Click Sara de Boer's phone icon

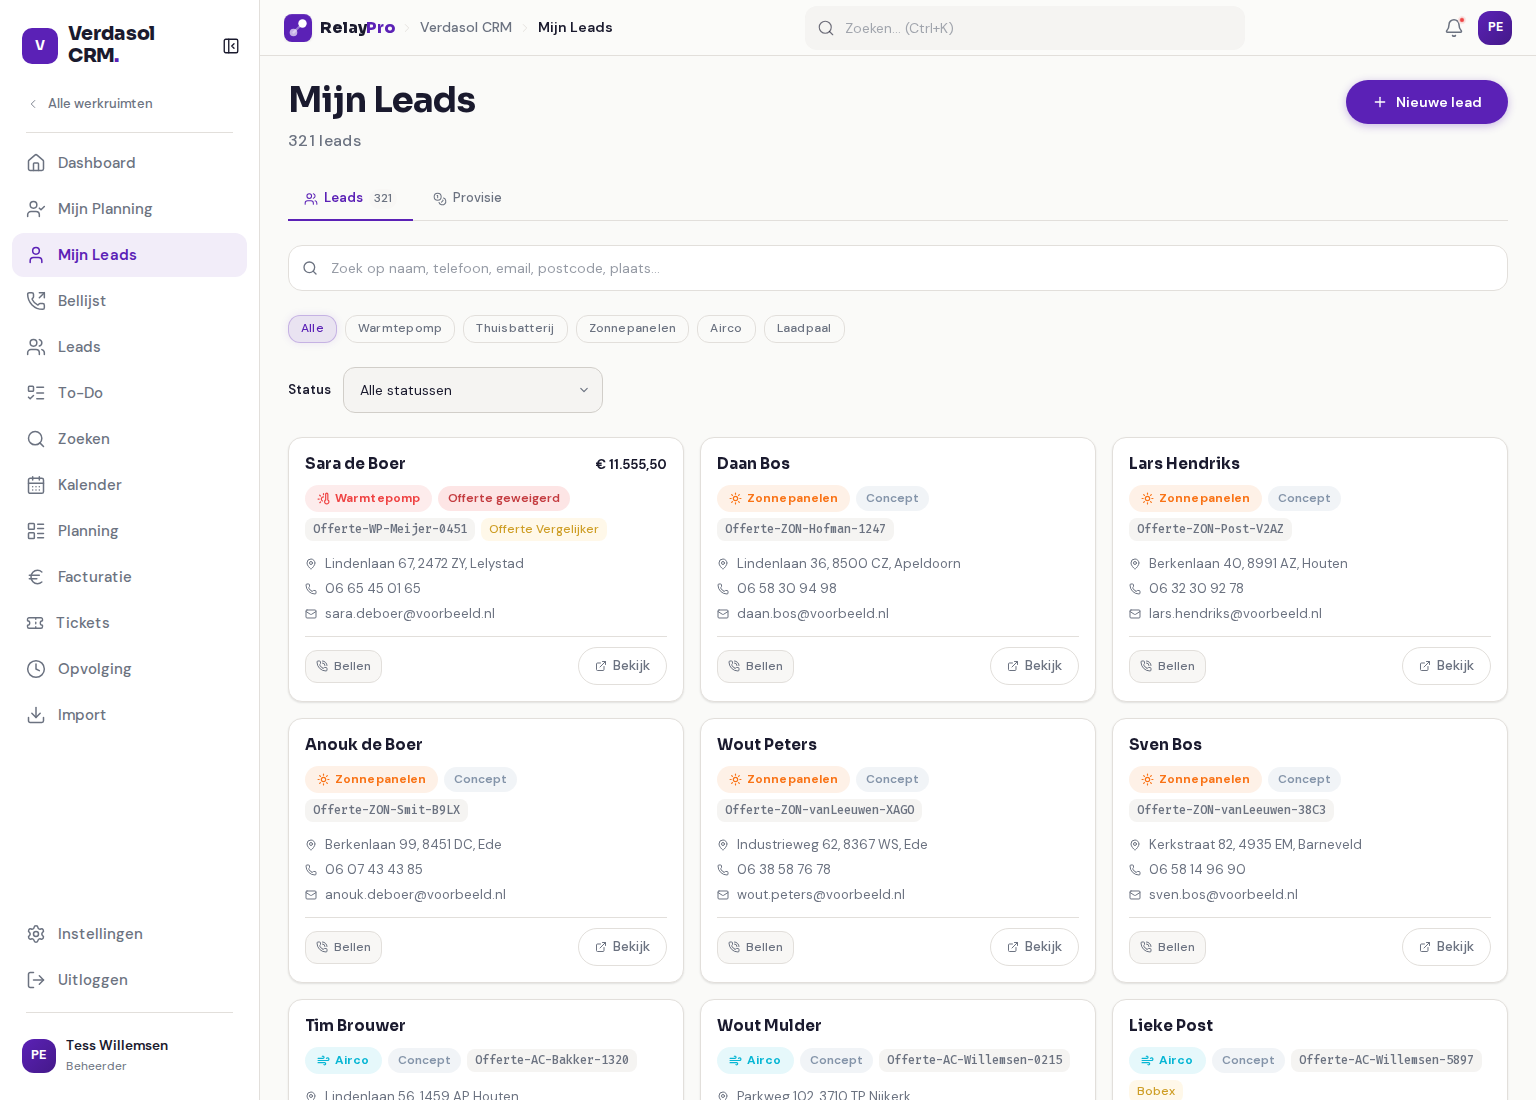click(311, 589)
